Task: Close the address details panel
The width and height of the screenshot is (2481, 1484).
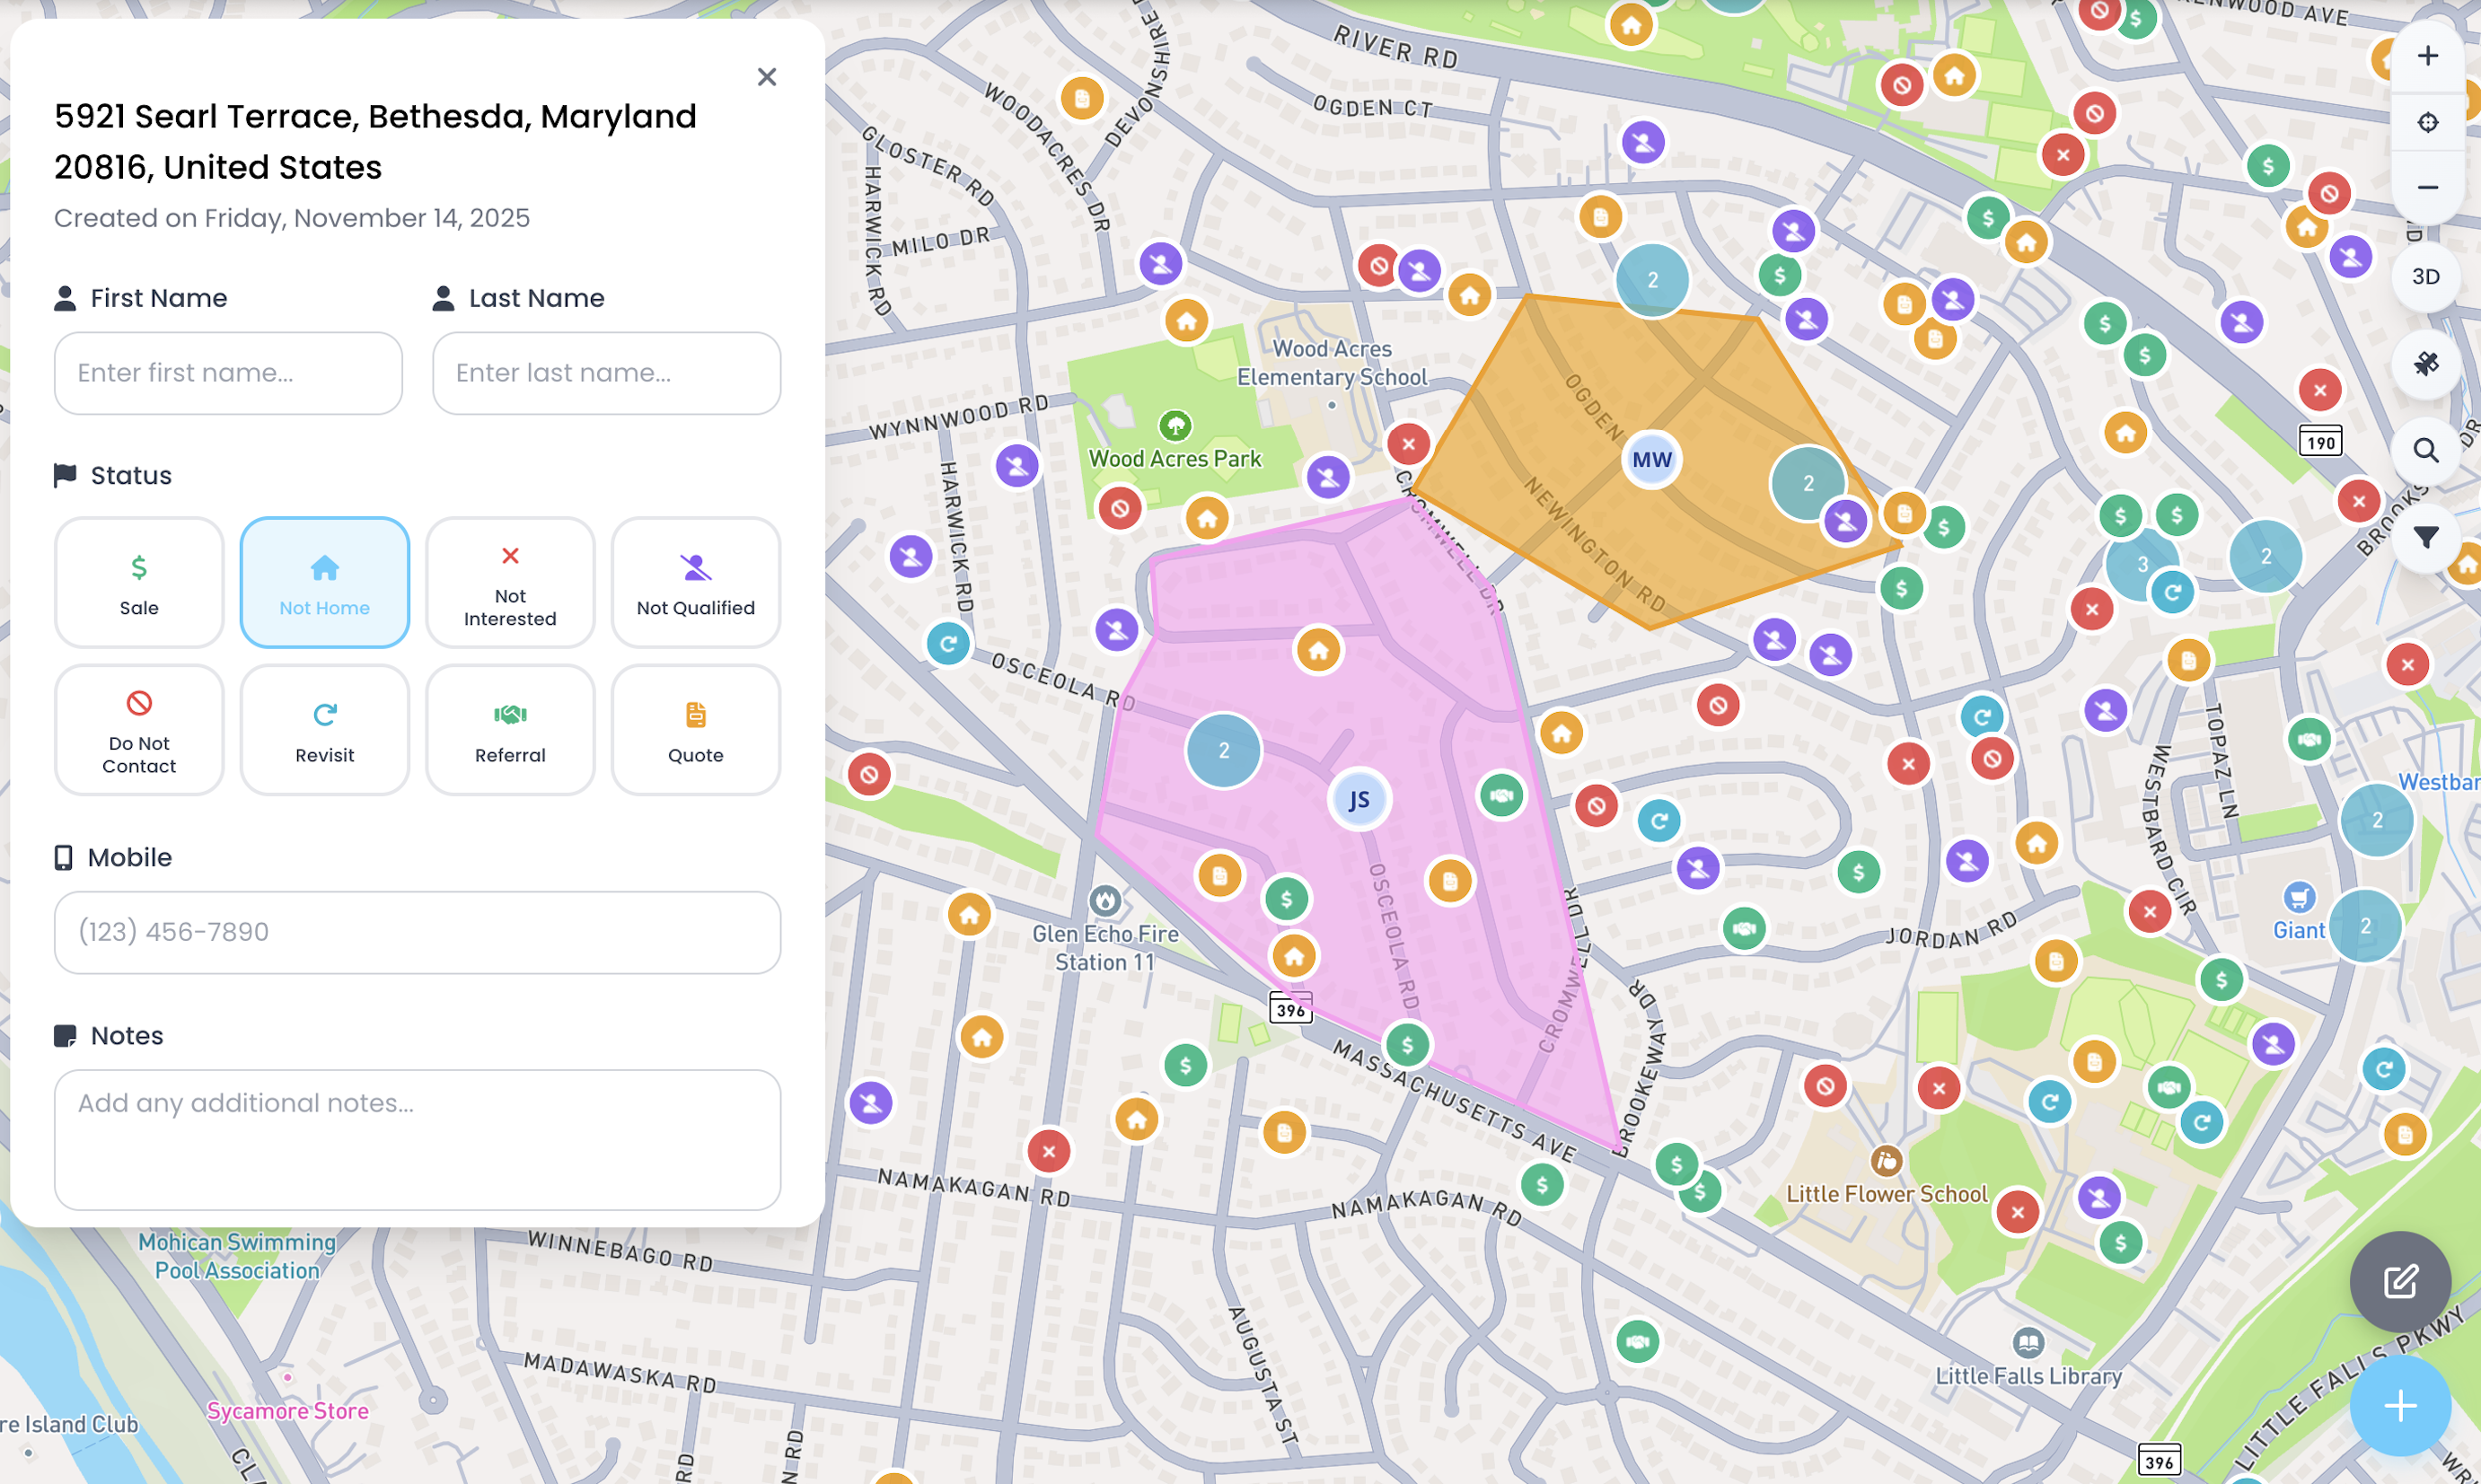Action: [x=767, y=77]
